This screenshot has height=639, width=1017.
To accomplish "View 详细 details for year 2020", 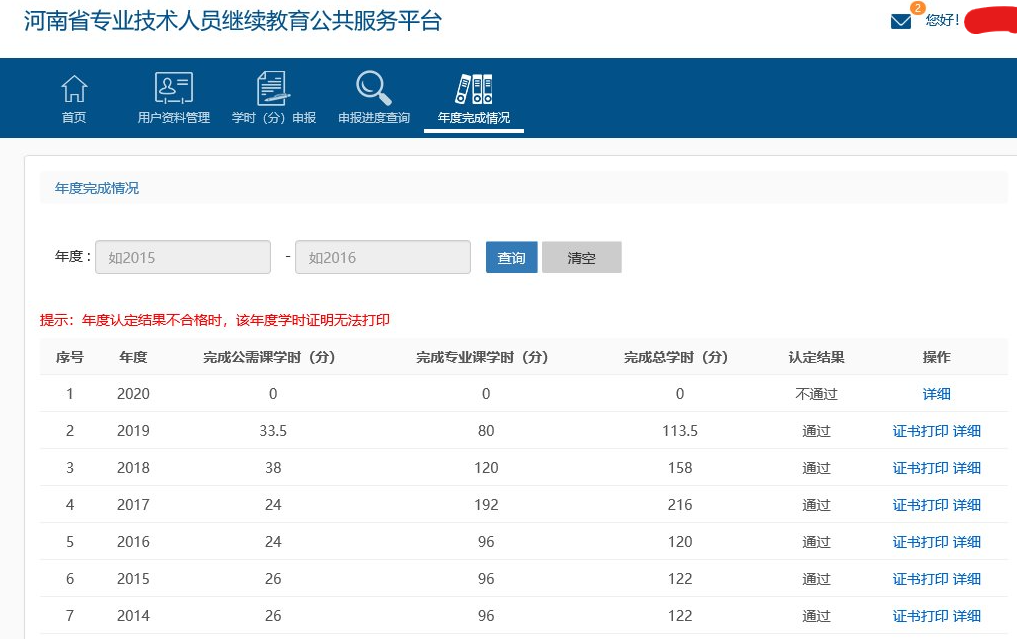I will 935,393.
